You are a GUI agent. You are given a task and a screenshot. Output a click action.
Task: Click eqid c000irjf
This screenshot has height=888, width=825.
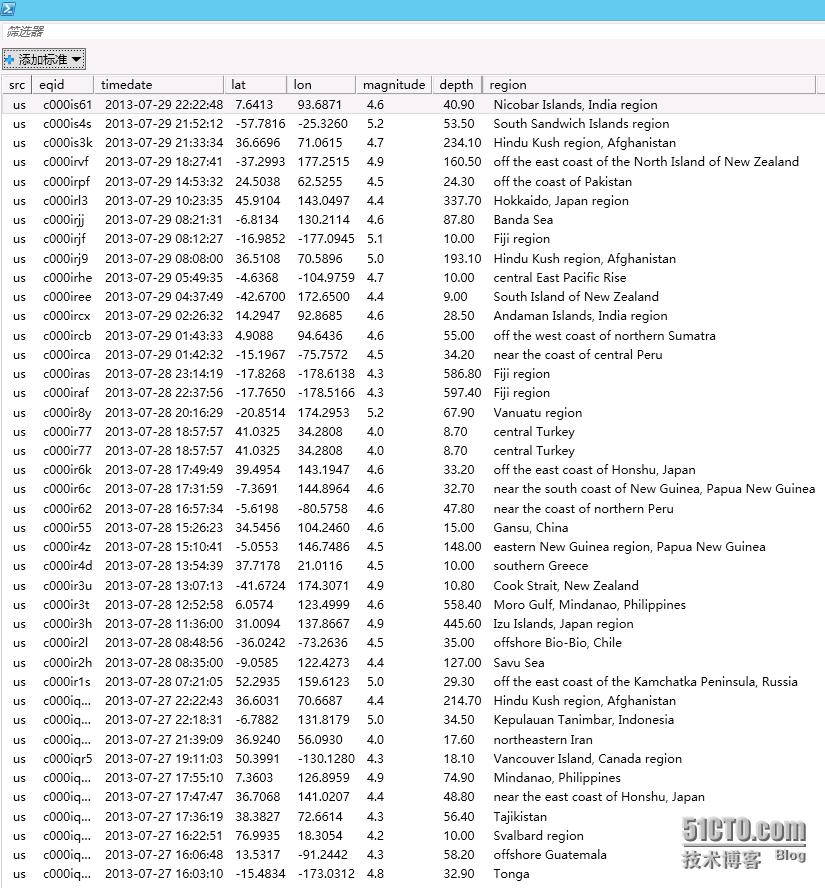click(x=64, y=239)
